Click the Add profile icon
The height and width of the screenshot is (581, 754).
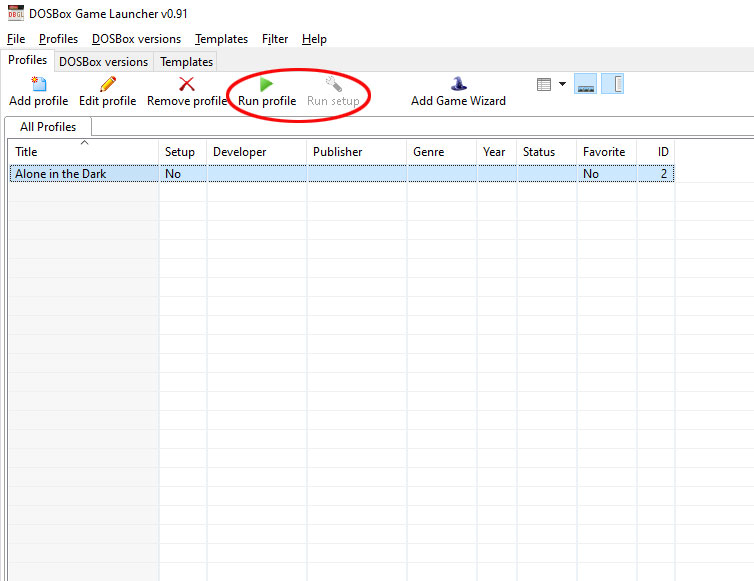38,84
